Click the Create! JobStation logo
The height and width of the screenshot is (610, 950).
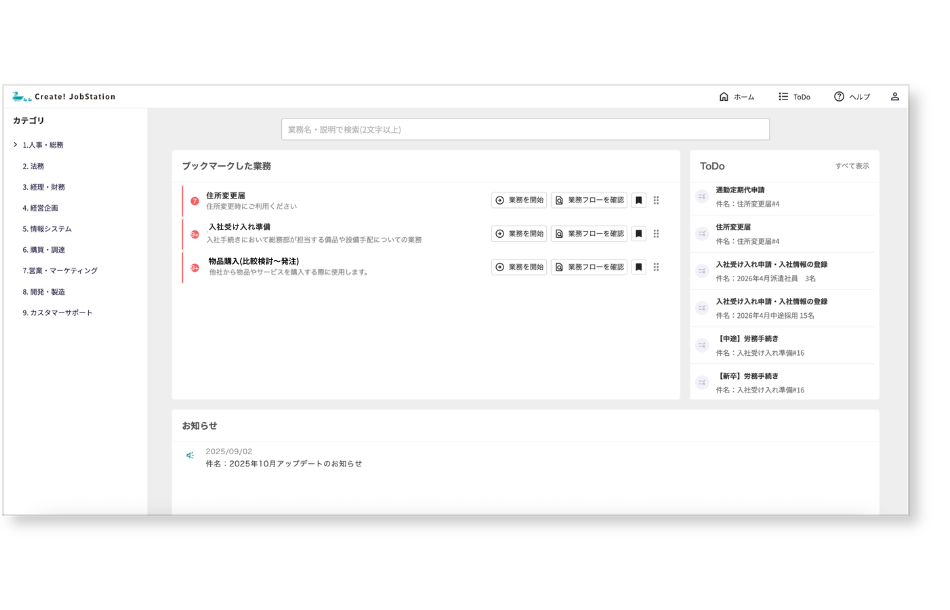tap(64, 97)
